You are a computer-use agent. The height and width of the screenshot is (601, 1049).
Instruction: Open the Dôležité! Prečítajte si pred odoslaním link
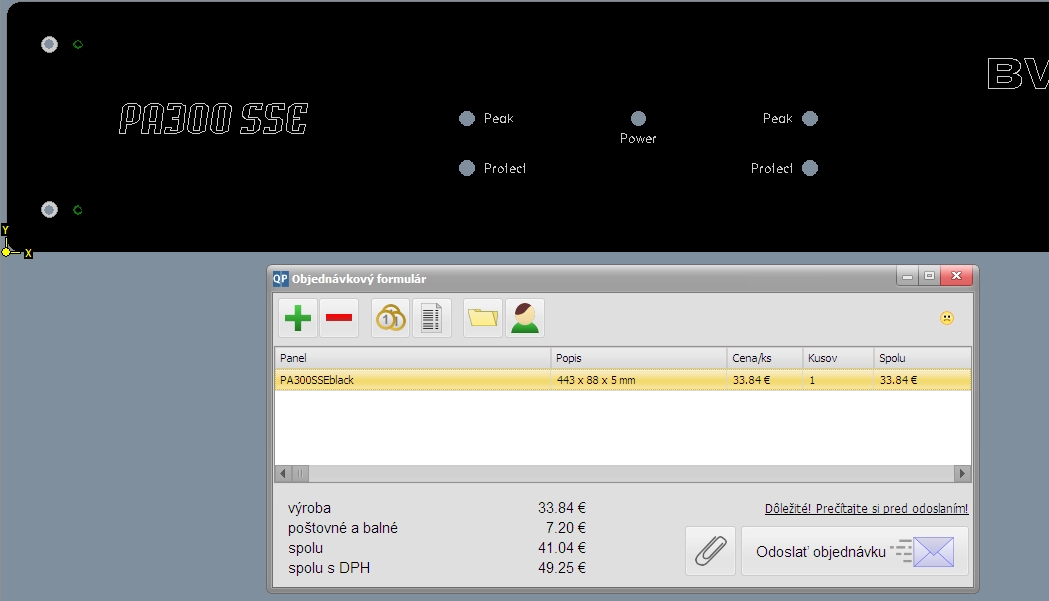click(866, 509)
